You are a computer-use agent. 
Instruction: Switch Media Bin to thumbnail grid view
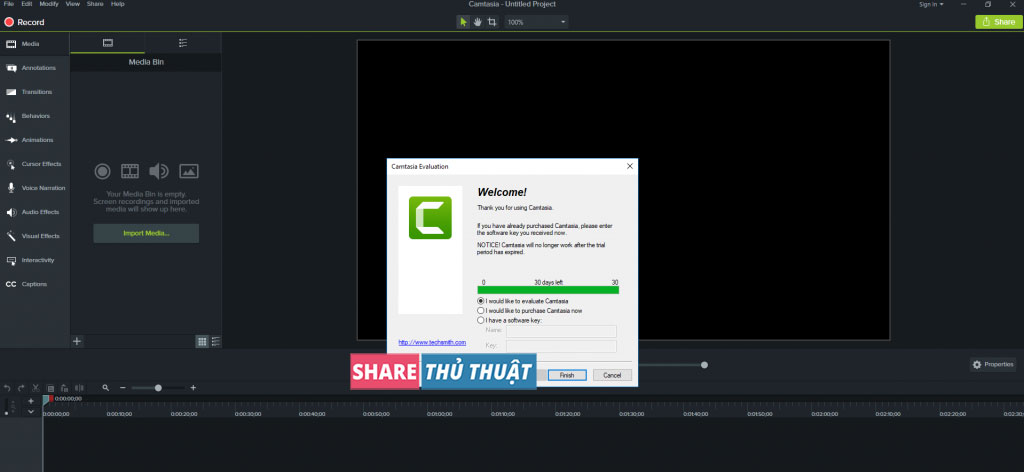coord(202,341)
